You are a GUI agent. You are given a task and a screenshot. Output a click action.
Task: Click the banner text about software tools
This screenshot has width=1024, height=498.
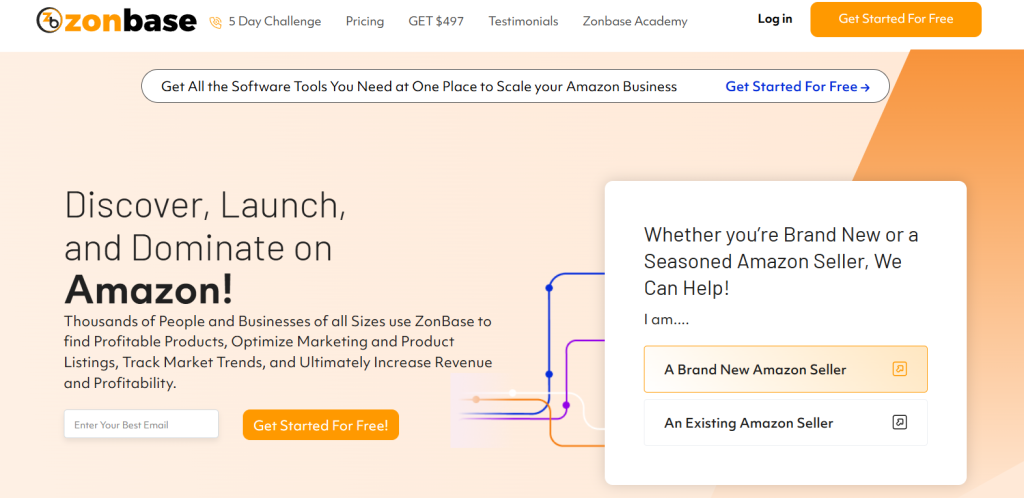419,87
